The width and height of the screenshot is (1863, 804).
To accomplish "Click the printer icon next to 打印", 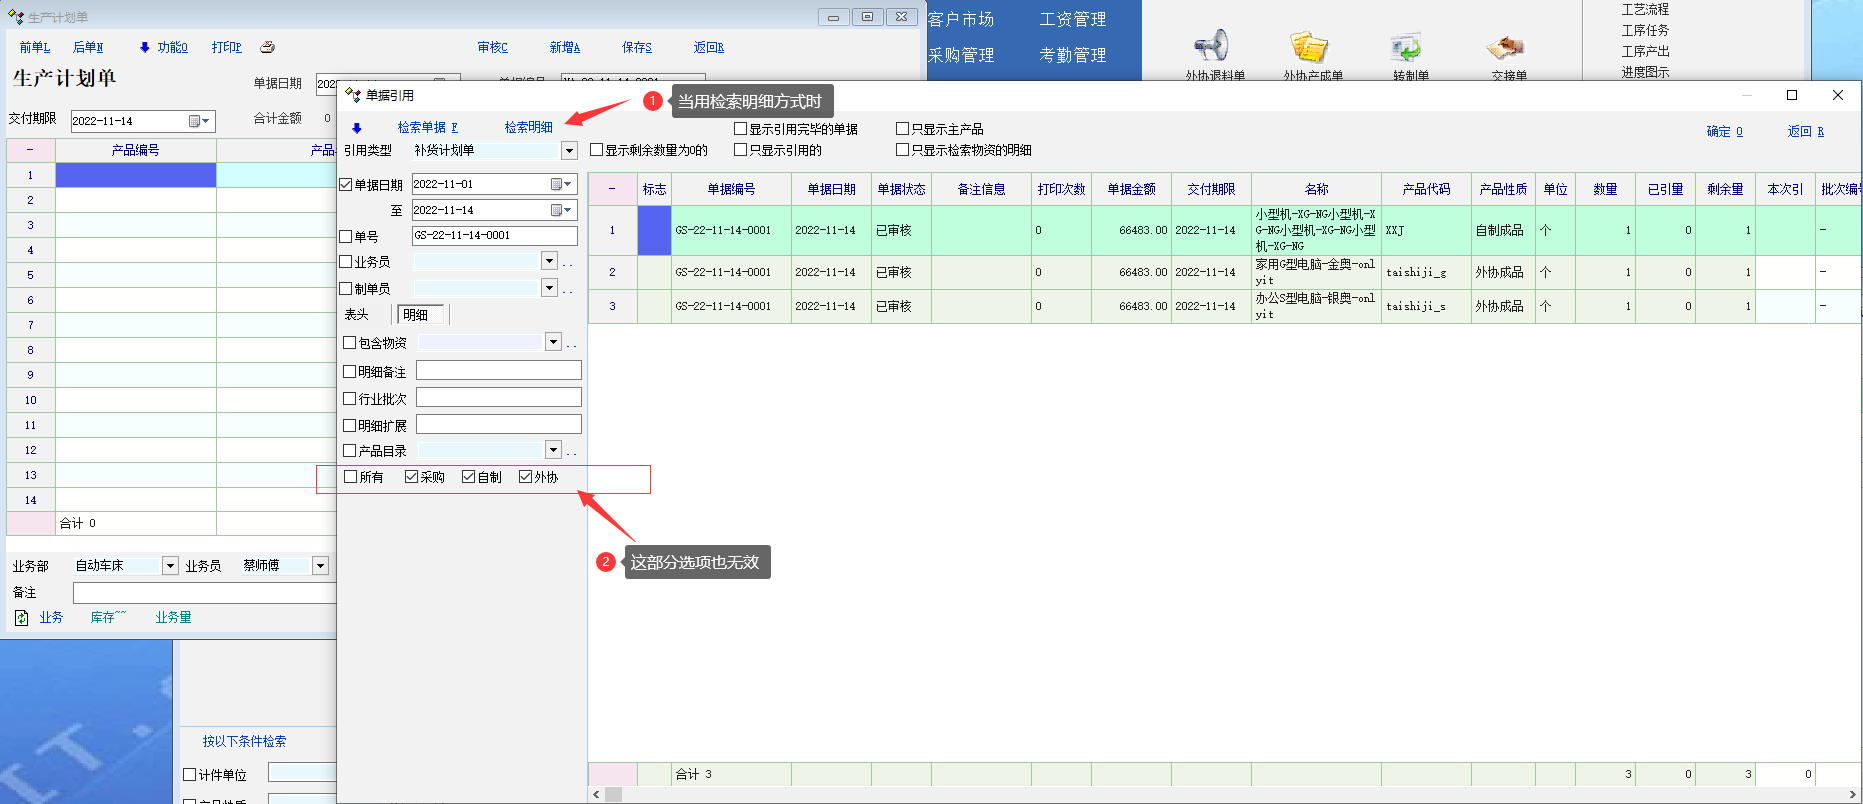I will pos(267,47).
